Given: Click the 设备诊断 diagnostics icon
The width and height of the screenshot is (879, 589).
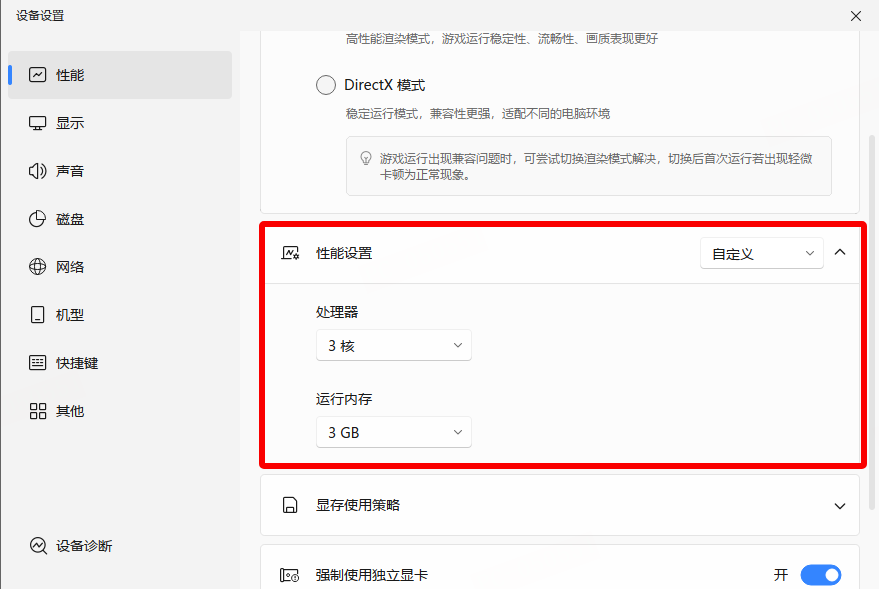Looking at the screenshot, I should (x=38, y=546).
